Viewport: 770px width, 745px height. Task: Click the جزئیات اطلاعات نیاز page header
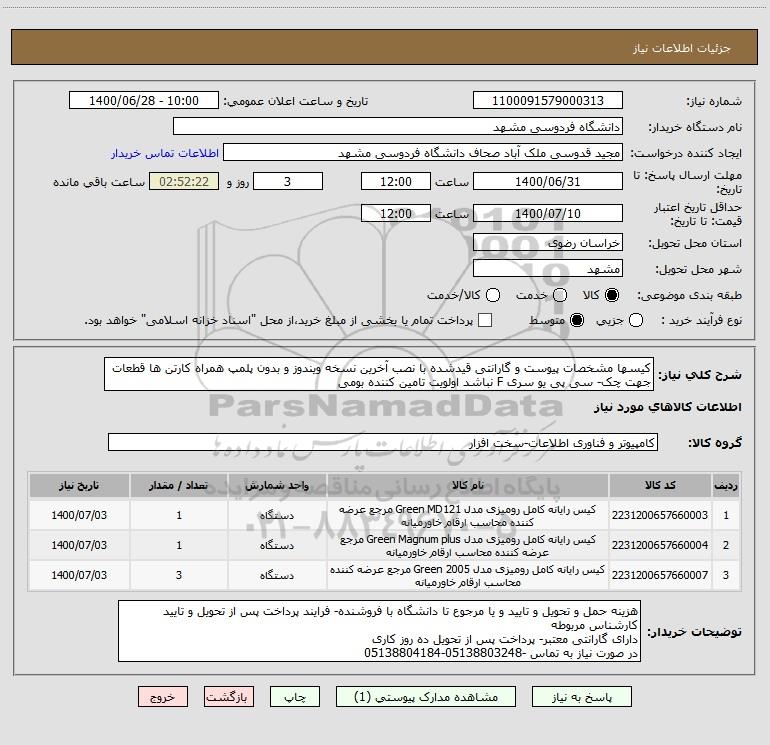pos(681,48)
